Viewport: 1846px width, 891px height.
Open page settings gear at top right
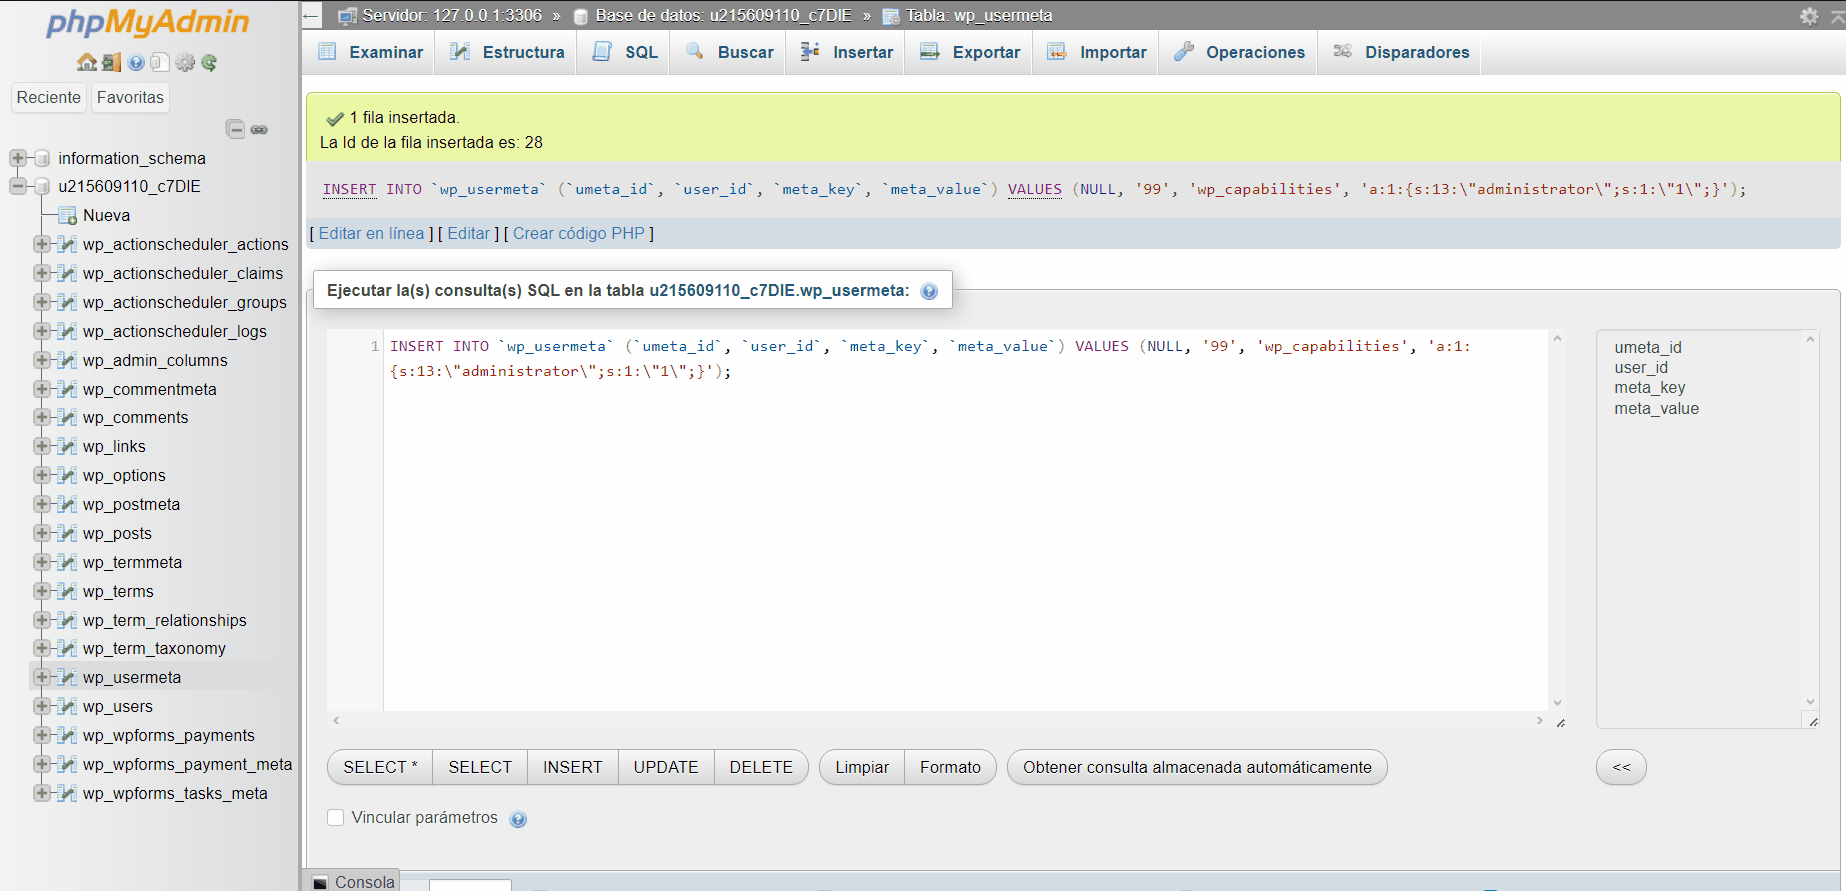pyautogui.click(x=1808, y=16)
